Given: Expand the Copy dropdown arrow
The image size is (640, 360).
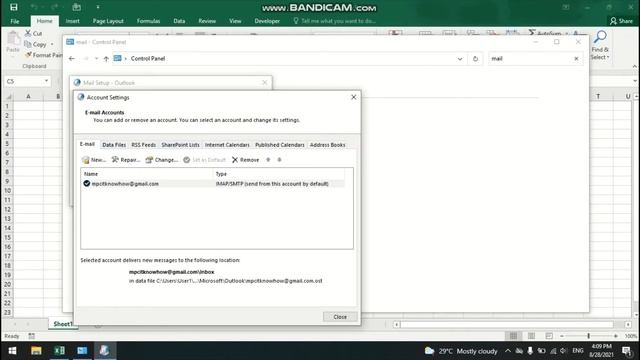Looking at the screenshot, I should 52,44.
